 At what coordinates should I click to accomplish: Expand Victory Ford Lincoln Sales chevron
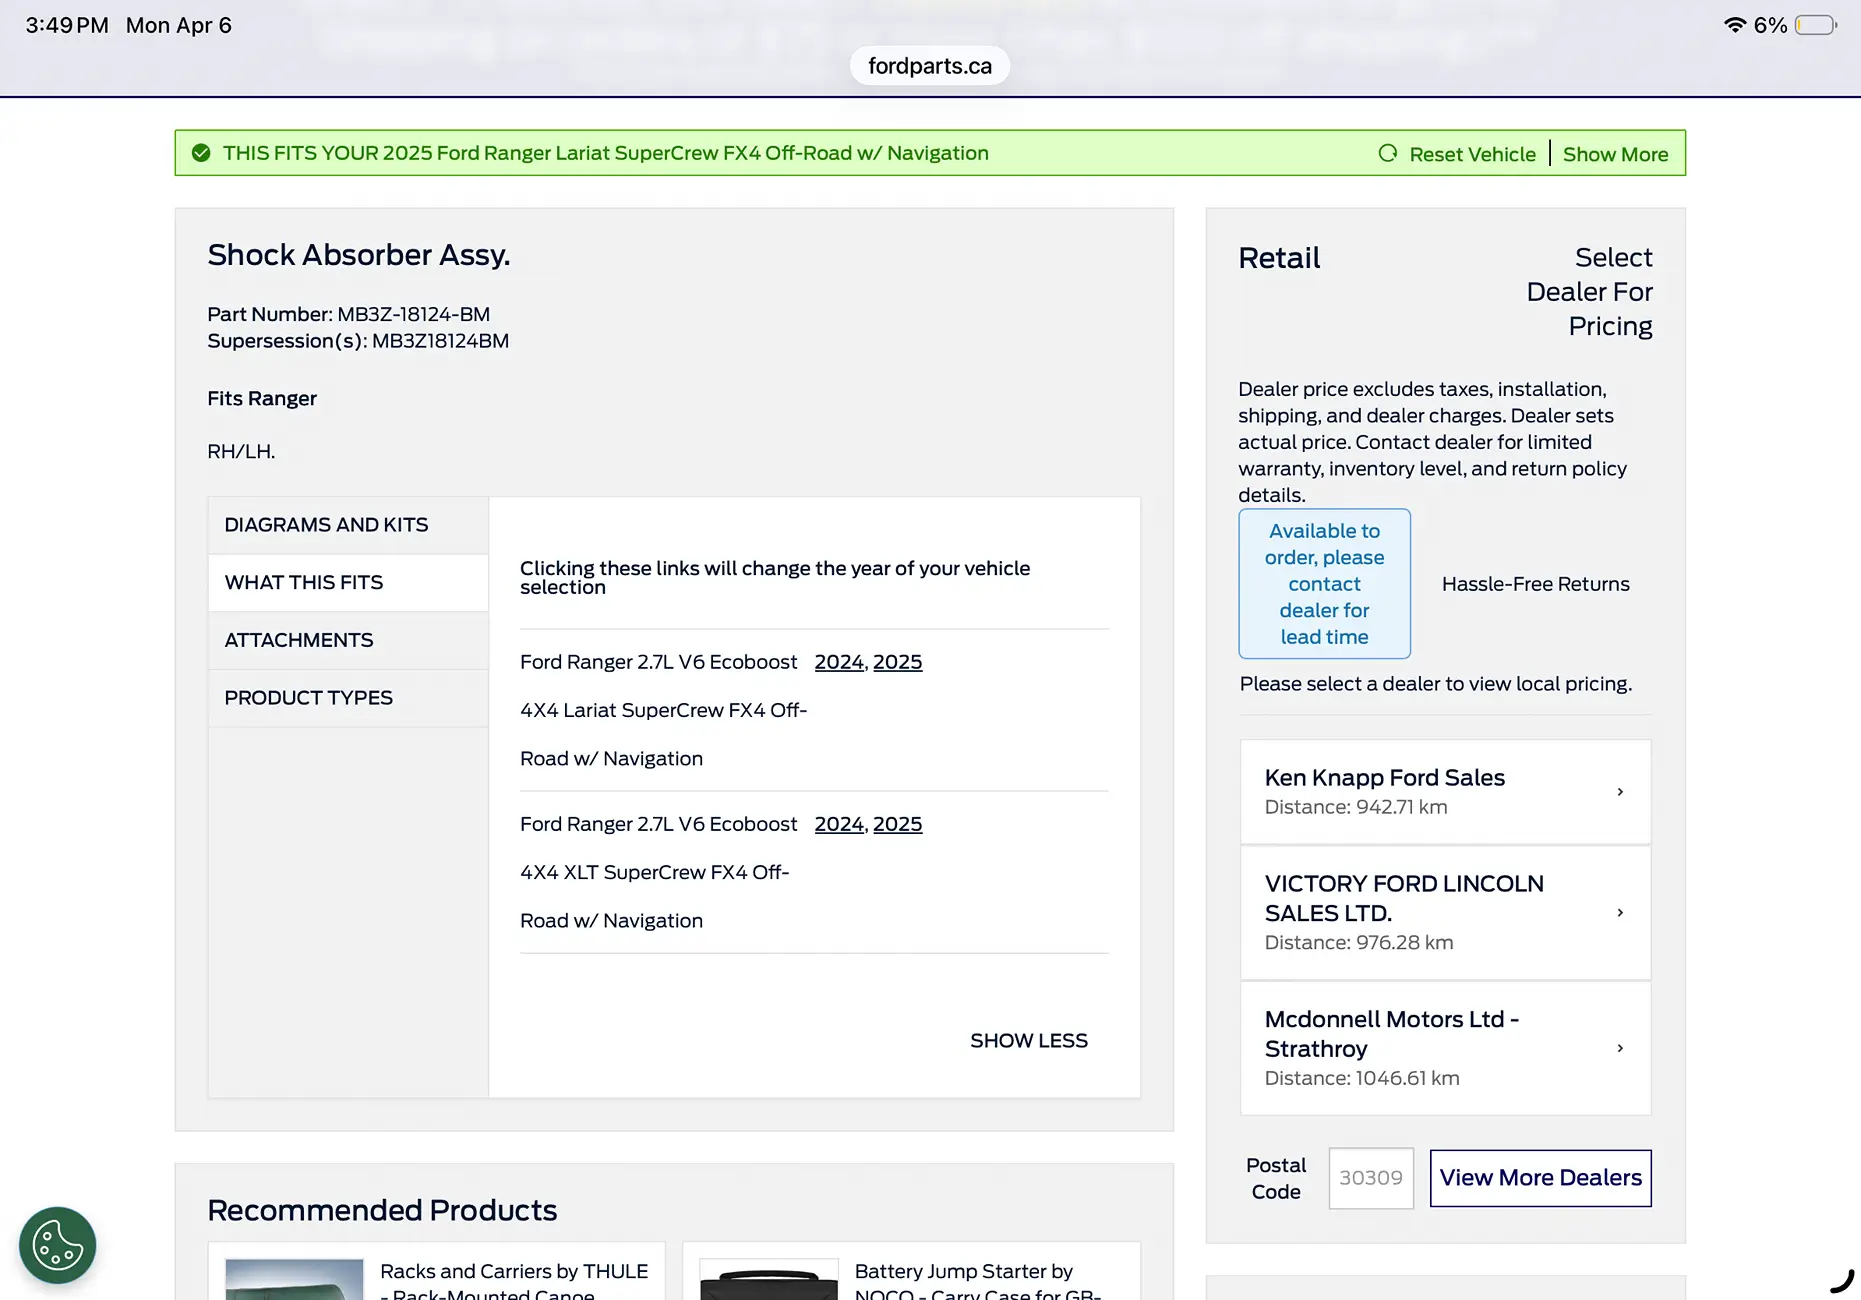[1620, 912]
